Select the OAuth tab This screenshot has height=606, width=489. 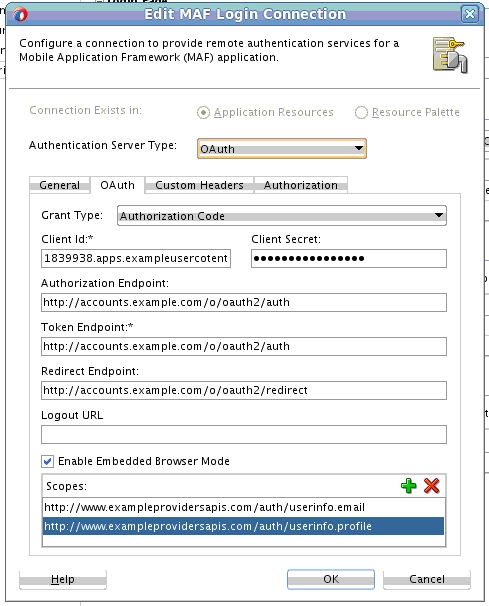point(118,185)
